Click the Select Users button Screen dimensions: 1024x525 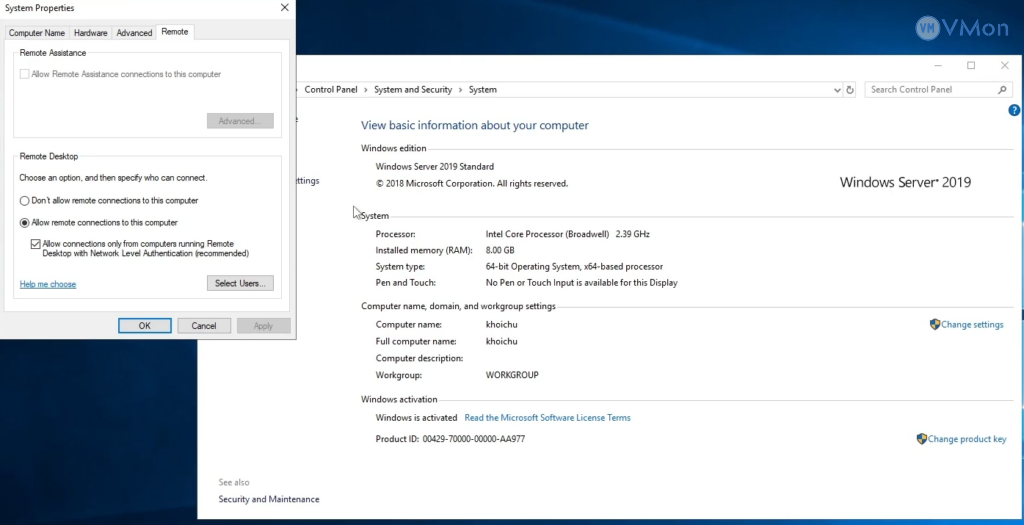pos(240,283)
